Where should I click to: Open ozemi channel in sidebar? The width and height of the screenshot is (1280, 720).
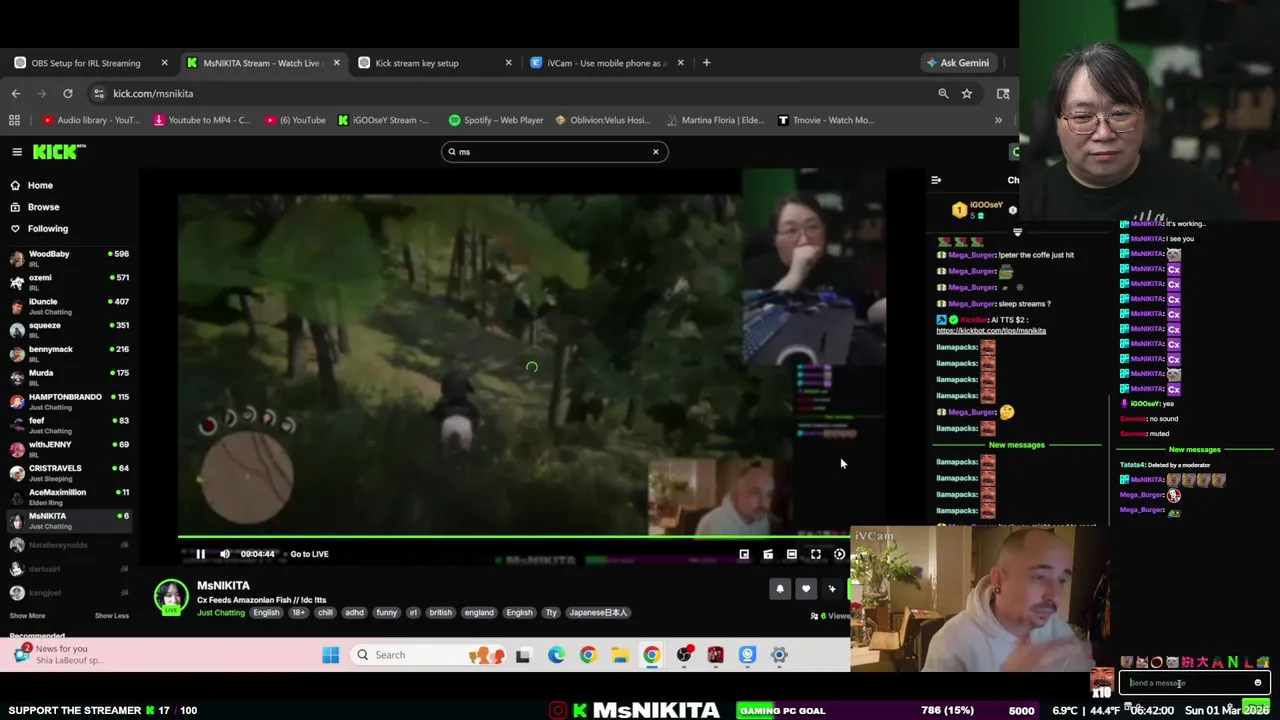tap(69, 282)
